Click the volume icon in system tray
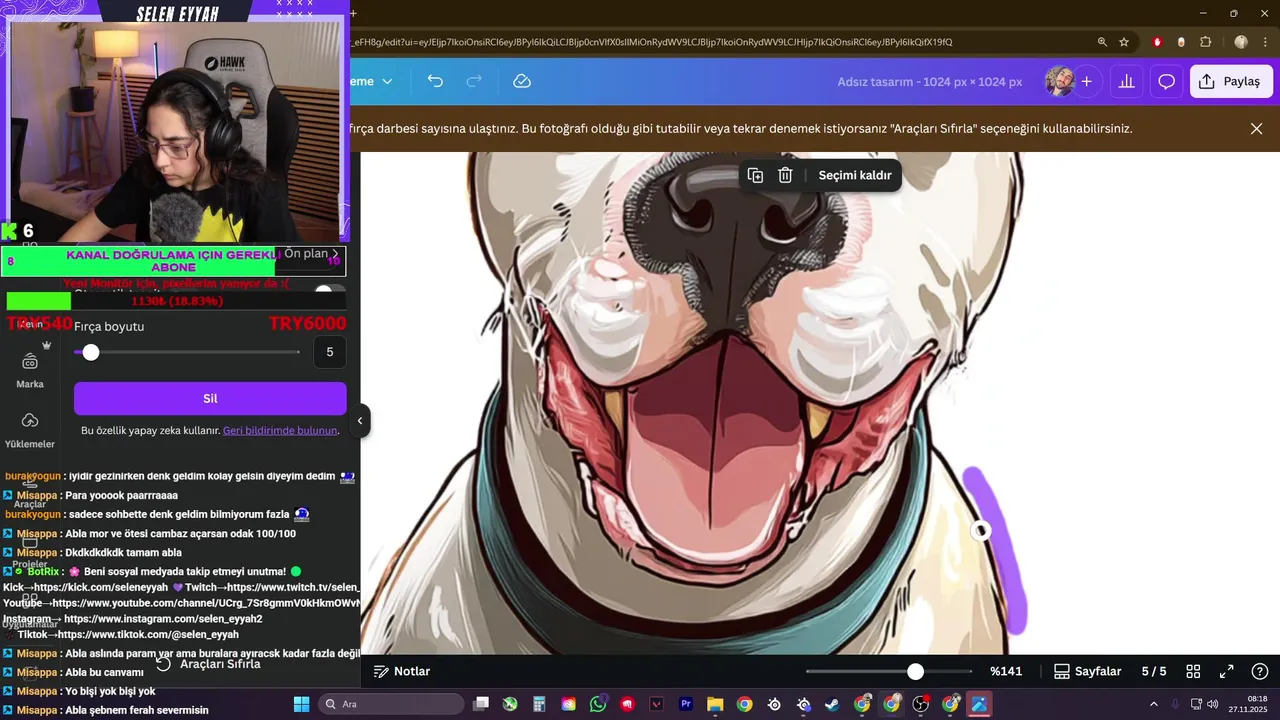1280x720 pixels. pos(1212,704)
